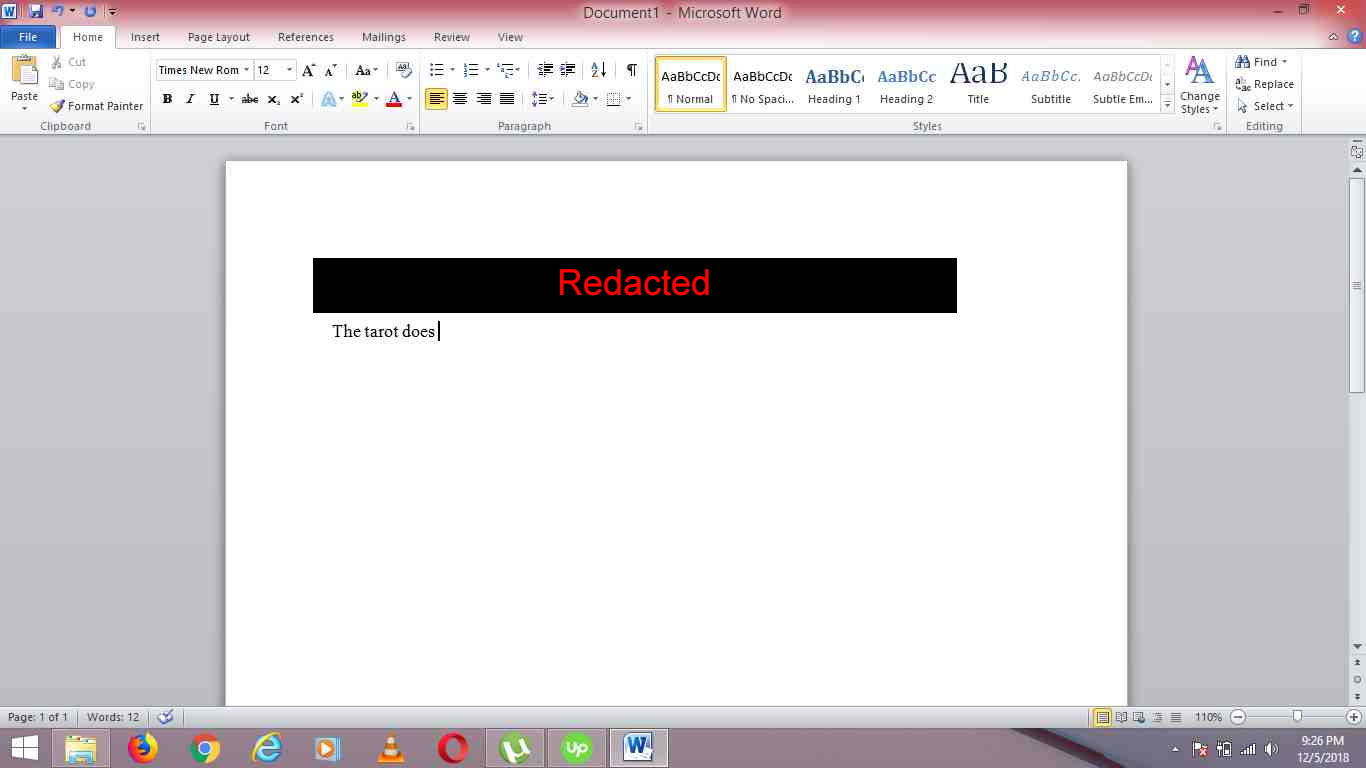Image resolution: width=1366 pixels, height=768 pixels.
Task: Click the vertical scrollbar thumb
Action: pos(1357,287)
